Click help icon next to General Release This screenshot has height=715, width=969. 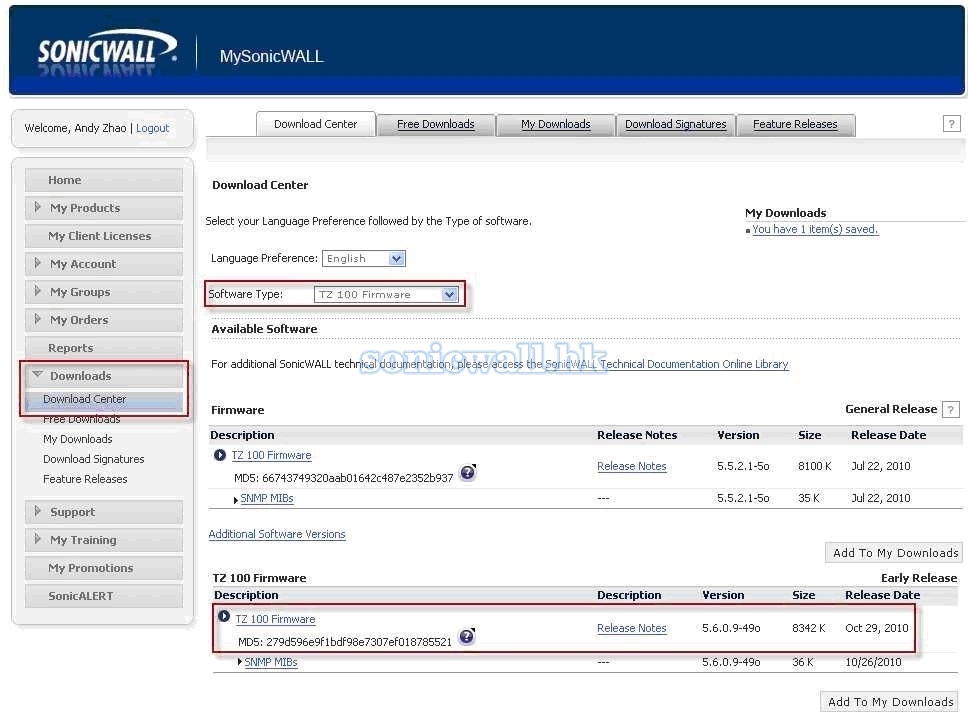tap(951, 409)
